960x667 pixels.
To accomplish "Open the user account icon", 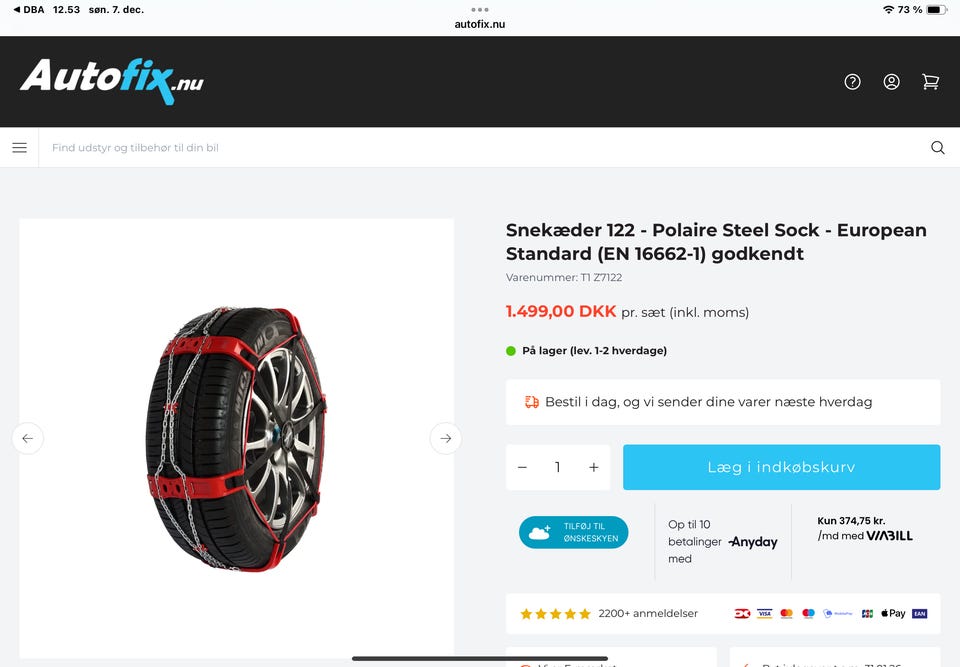I will (891, 82).
